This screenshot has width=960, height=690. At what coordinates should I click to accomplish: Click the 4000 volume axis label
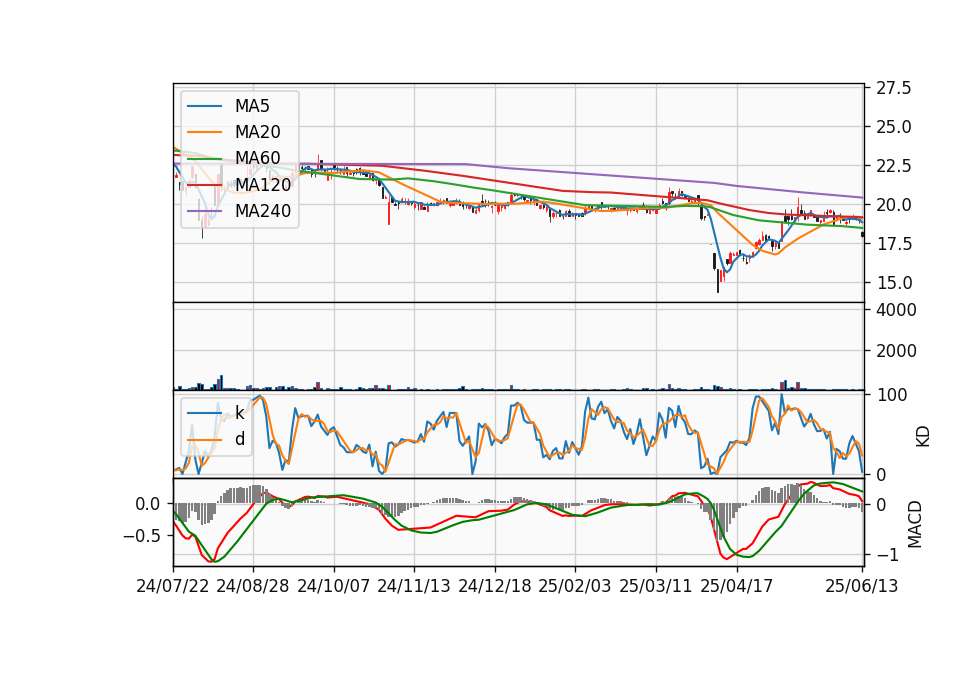pos(896,310)
